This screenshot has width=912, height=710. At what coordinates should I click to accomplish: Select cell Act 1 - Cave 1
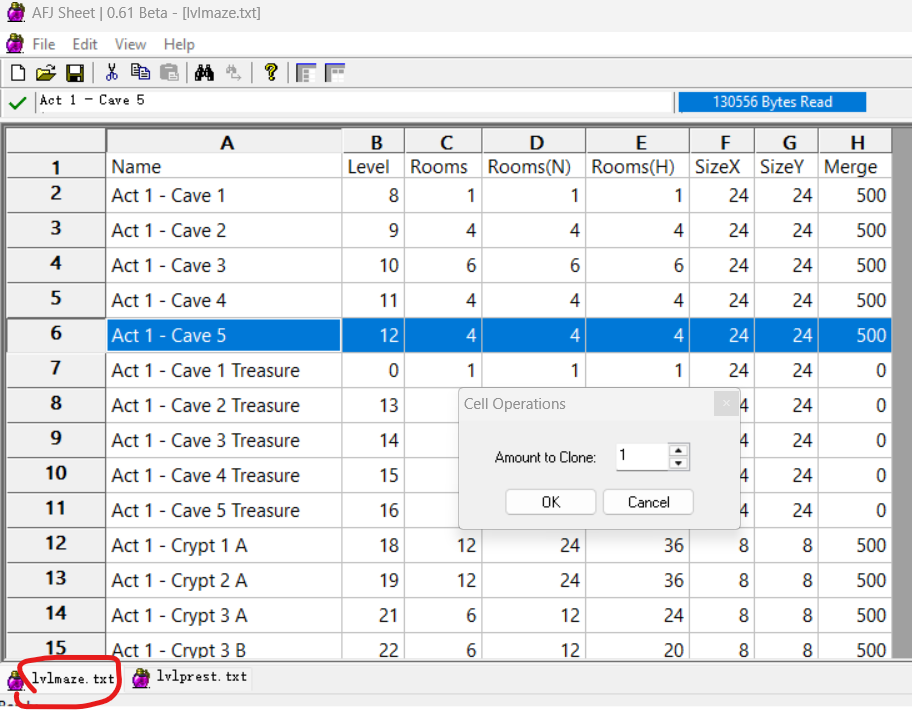click(225, 195)
